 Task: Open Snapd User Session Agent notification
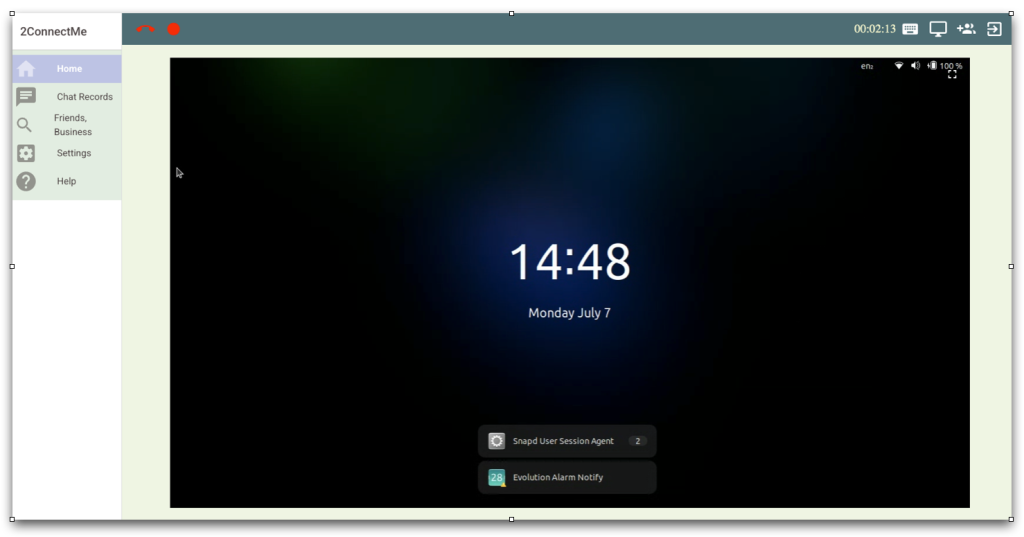(x=567, y=441)
